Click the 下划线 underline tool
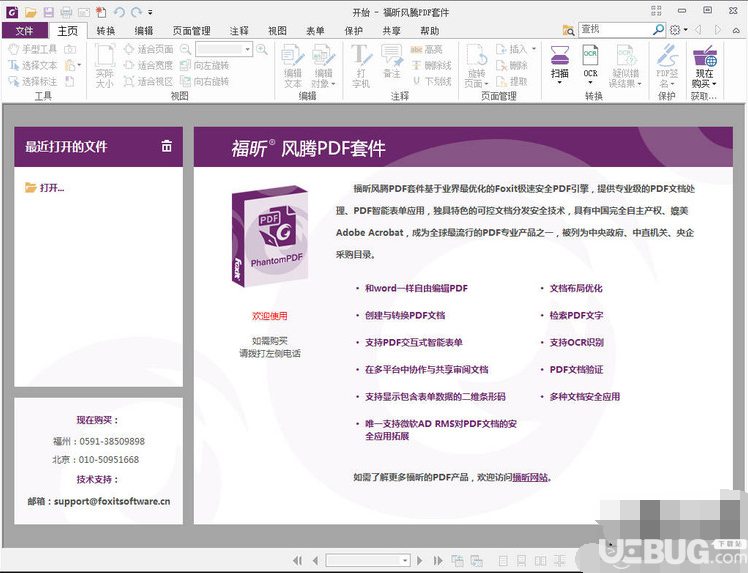Screen dimensions: 748x573 pos(431,82)
